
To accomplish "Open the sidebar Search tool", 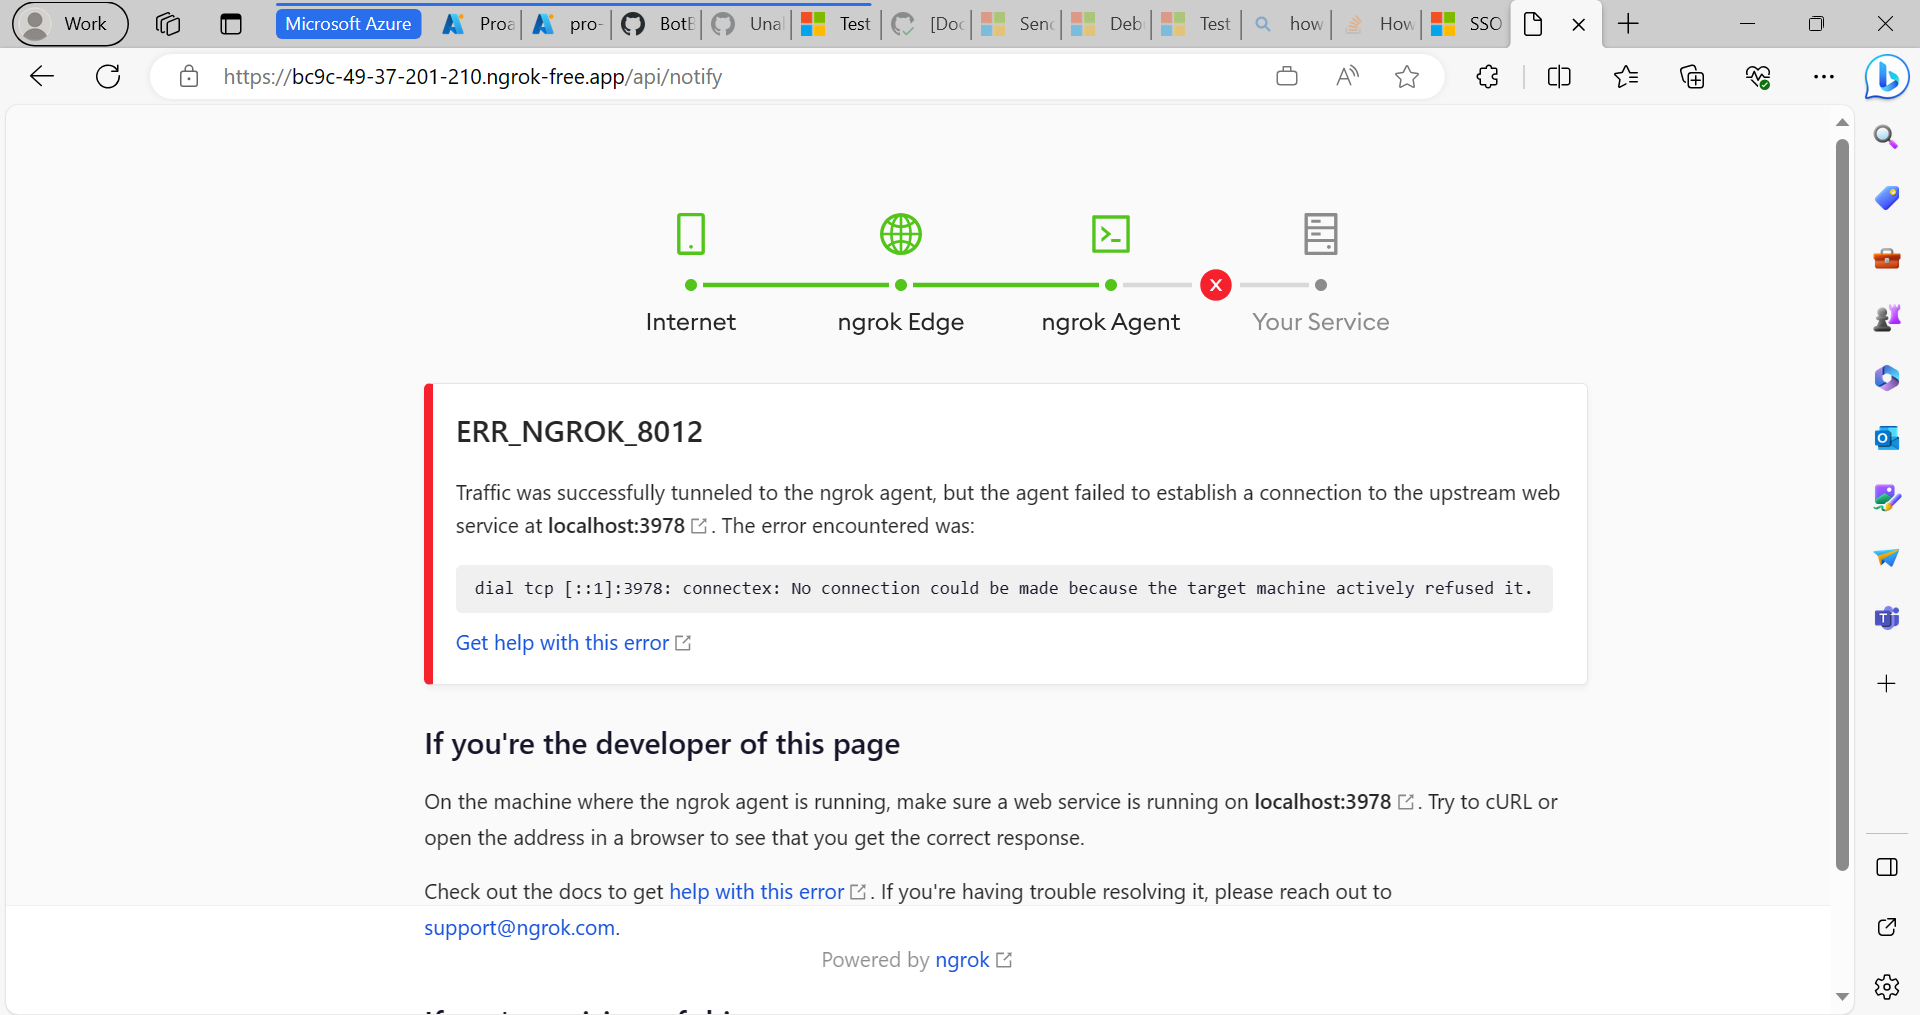I will coord(1886,136).
